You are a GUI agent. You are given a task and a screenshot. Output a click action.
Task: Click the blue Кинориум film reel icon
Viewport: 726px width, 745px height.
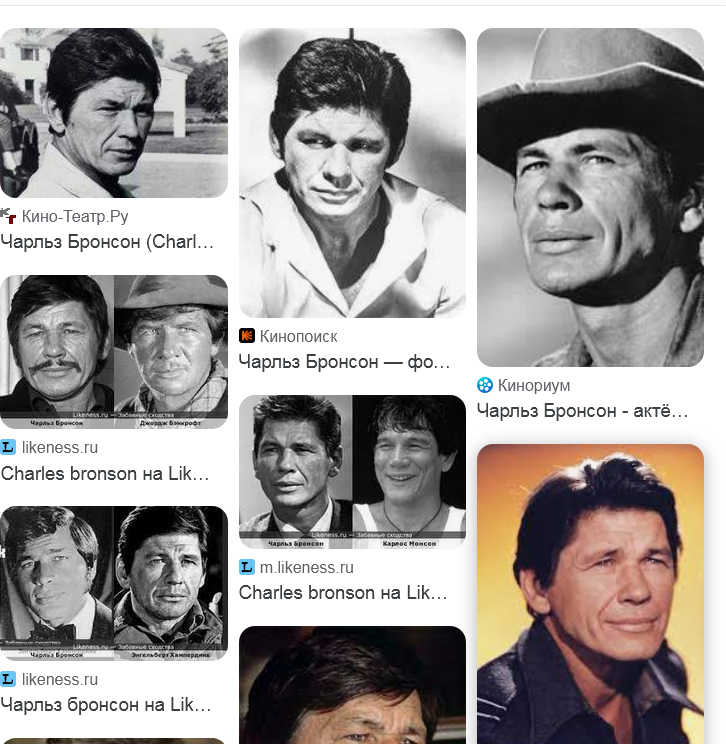pos(485,385)
